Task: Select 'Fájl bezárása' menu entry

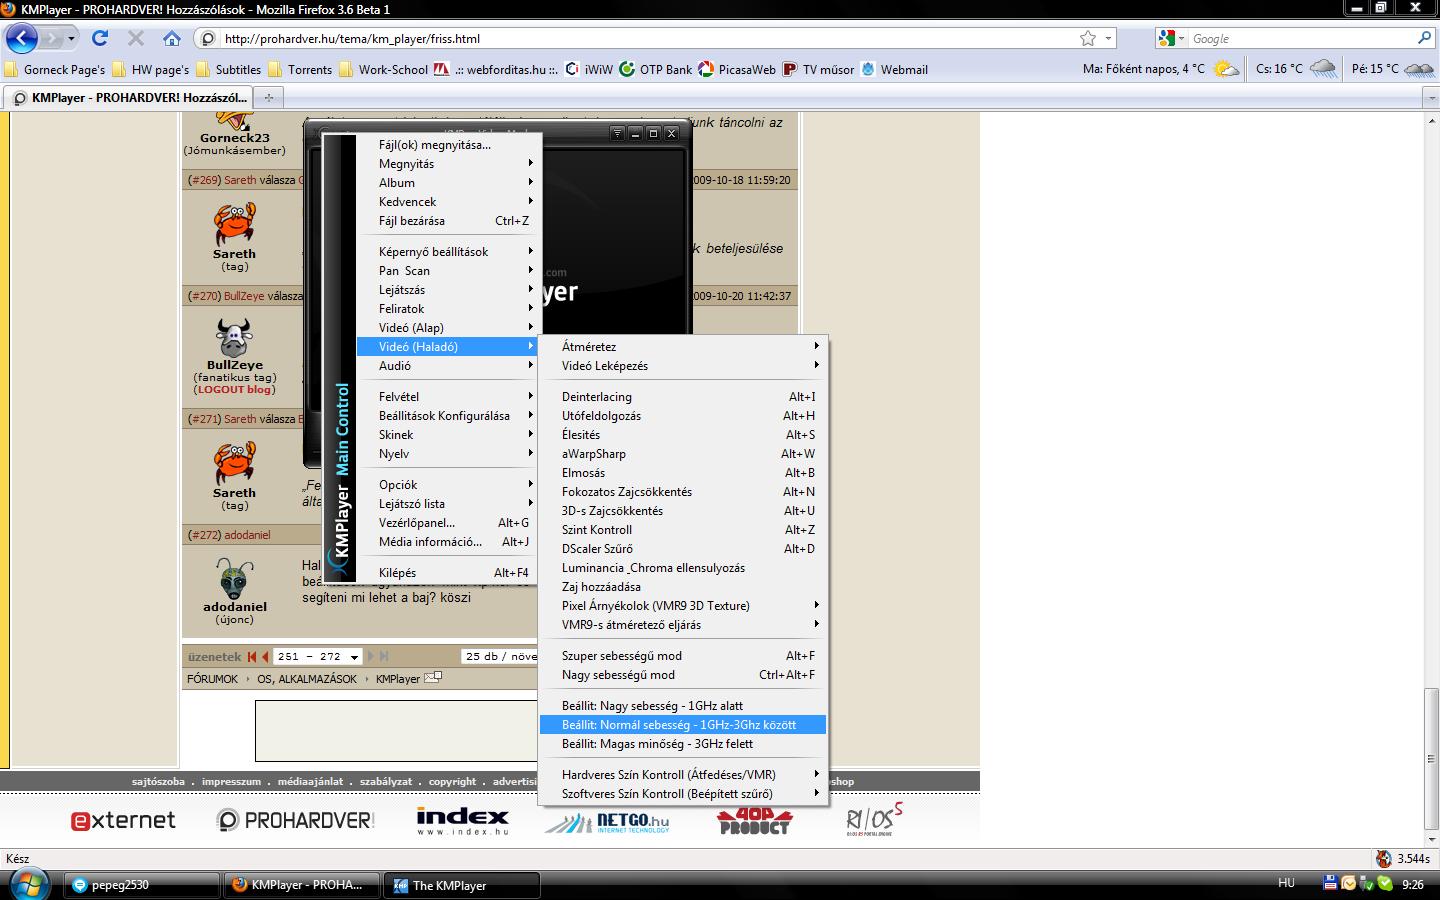Action: pos(450,221)
